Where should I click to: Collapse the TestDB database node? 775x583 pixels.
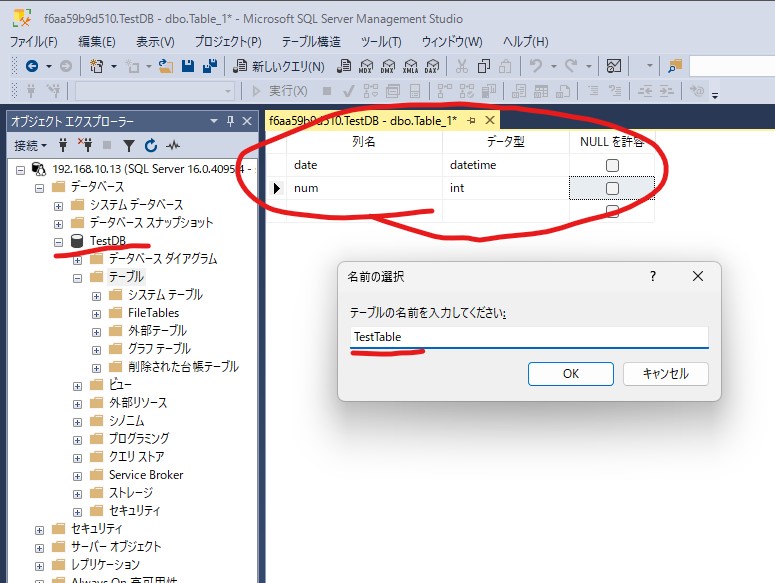pos(58,242)
